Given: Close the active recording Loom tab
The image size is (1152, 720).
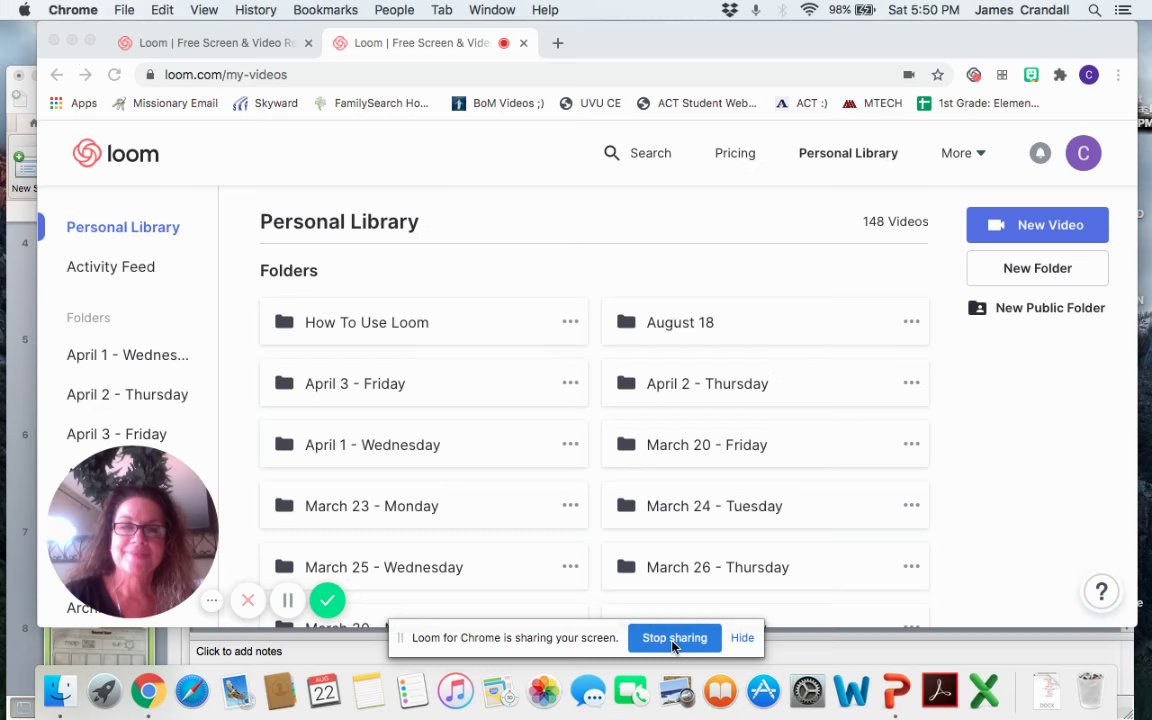Looking at the screenshot, I should point(523,43).
